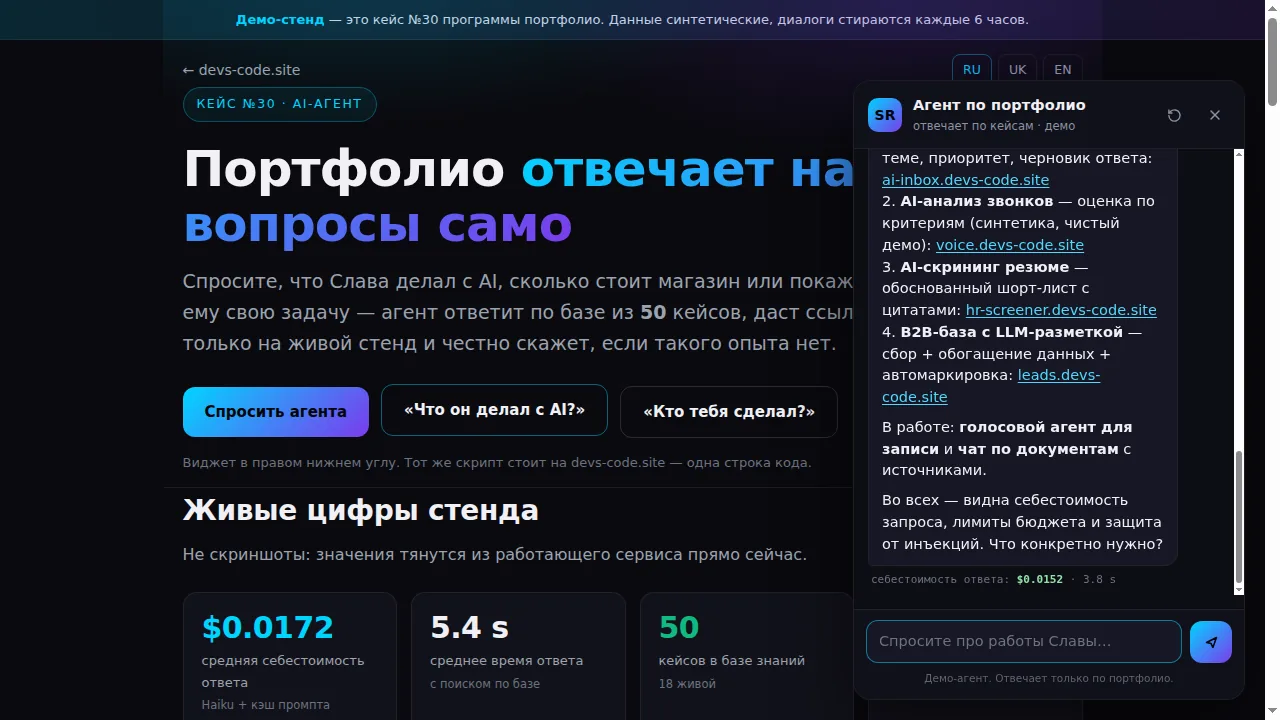Click the «AI-анализ звонков» list item title
The height and width of the screenshot is (720, 1280).
tap(977, 201)
